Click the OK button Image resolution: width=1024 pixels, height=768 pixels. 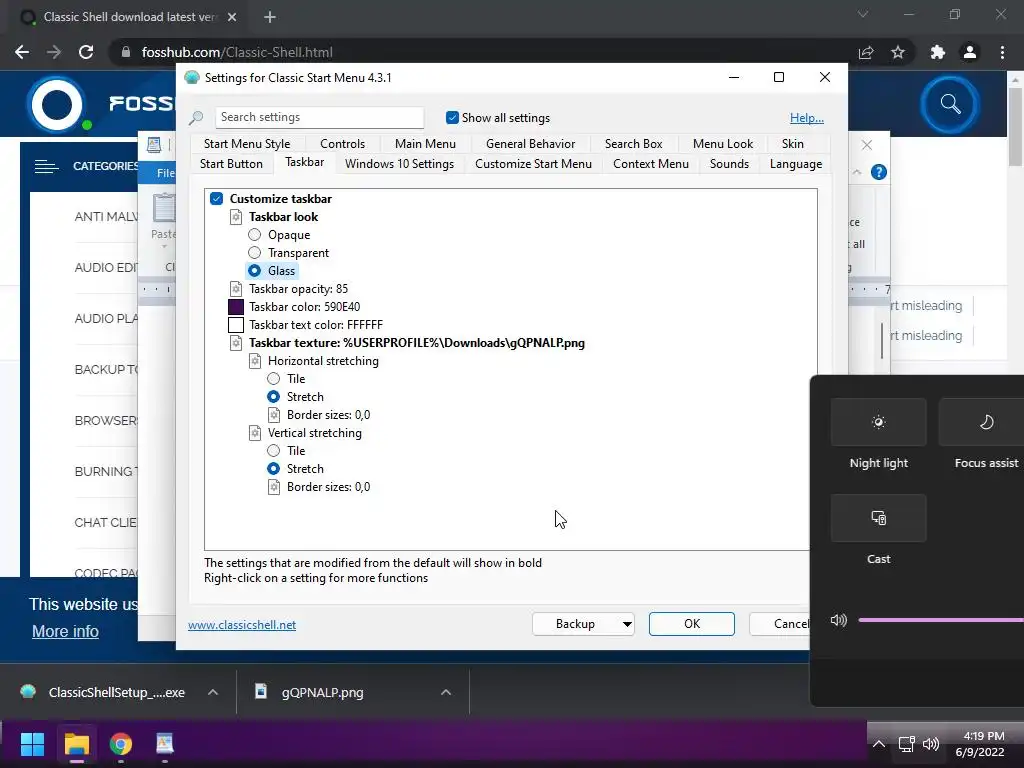(692, 624)
